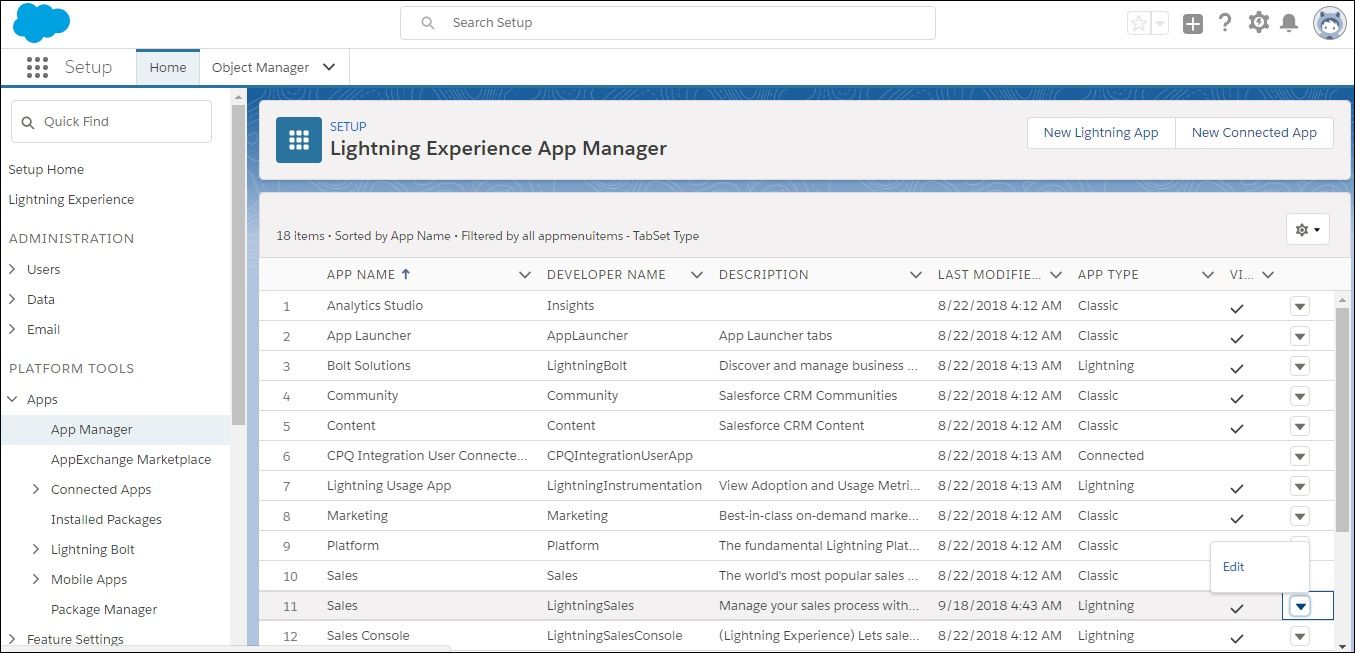Screen dimensions: 1355x653
Task: Open row actions for Lightning Usage App
Action: point(1299,486)
